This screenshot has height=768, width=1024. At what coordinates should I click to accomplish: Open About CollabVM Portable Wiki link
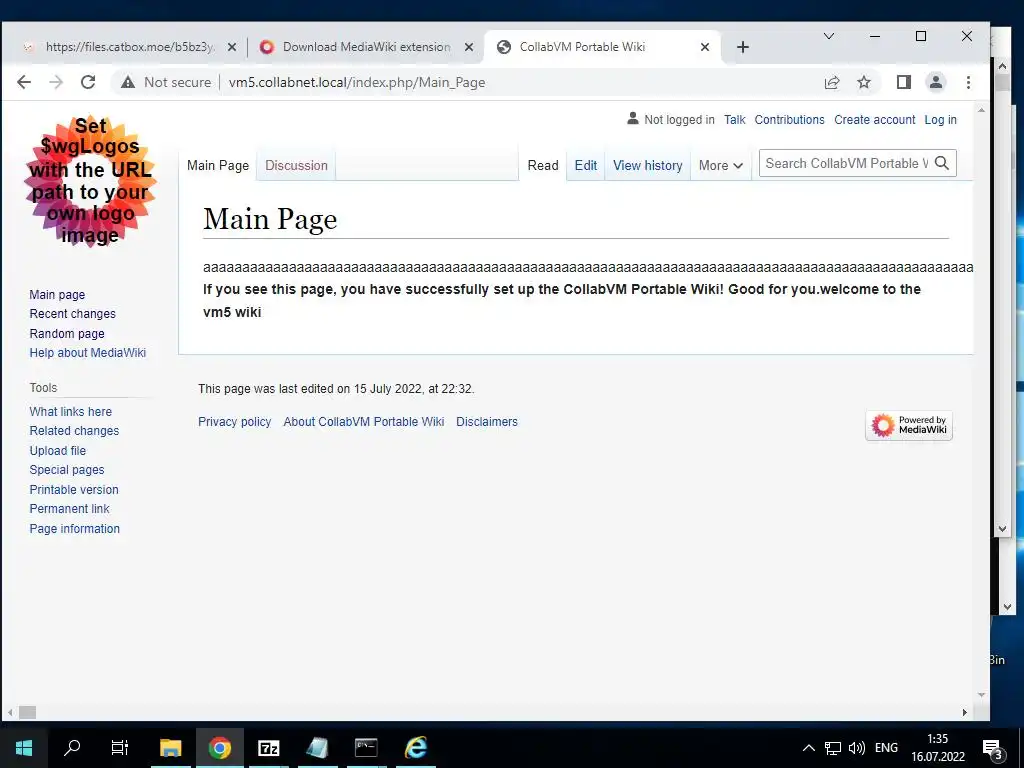pyautogui.click(x=364, y=422)
